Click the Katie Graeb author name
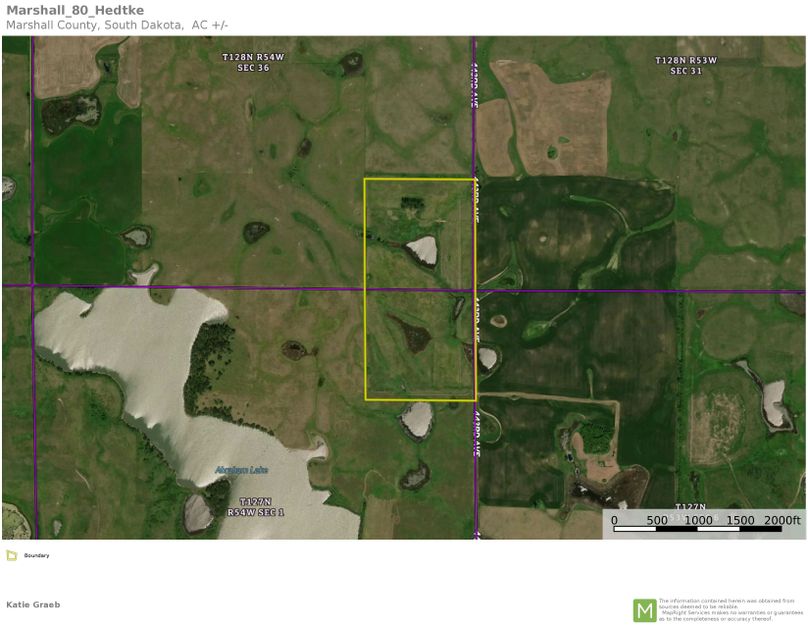 (x=34, y=604)
